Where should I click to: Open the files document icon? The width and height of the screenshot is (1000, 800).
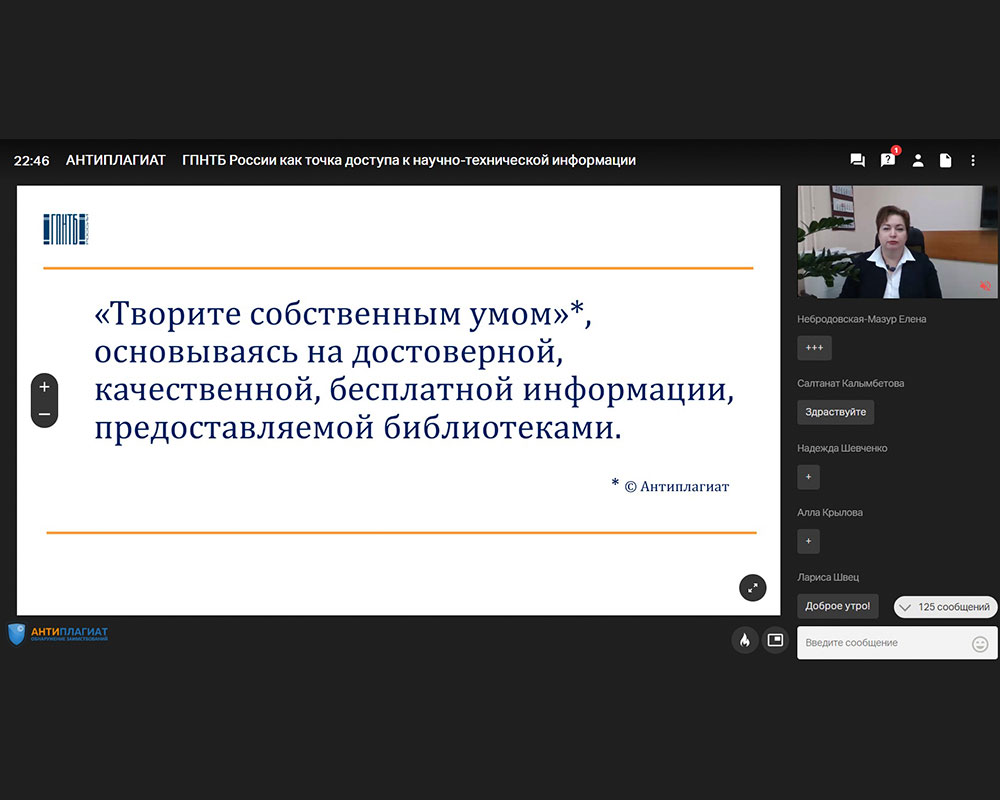pyautogui.click(x=946, y=161)
